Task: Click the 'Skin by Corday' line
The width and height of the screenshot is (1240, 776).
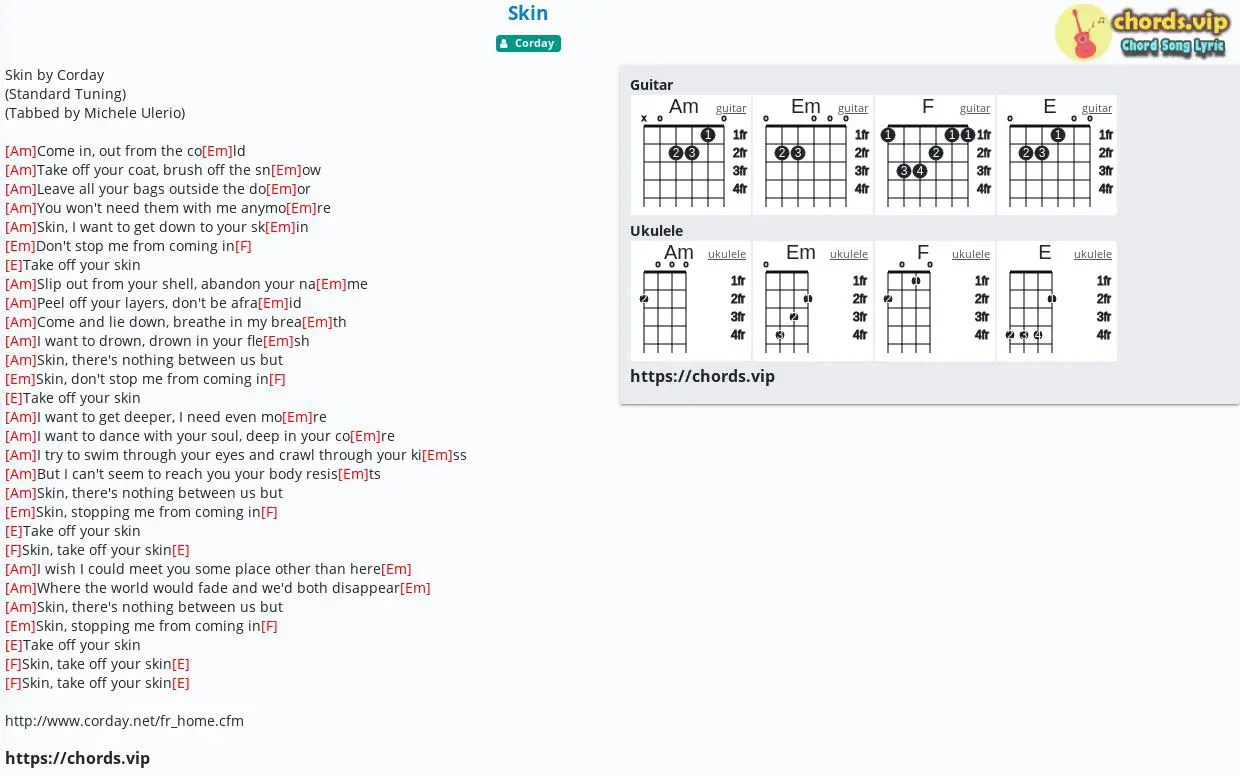Action: 55,75
